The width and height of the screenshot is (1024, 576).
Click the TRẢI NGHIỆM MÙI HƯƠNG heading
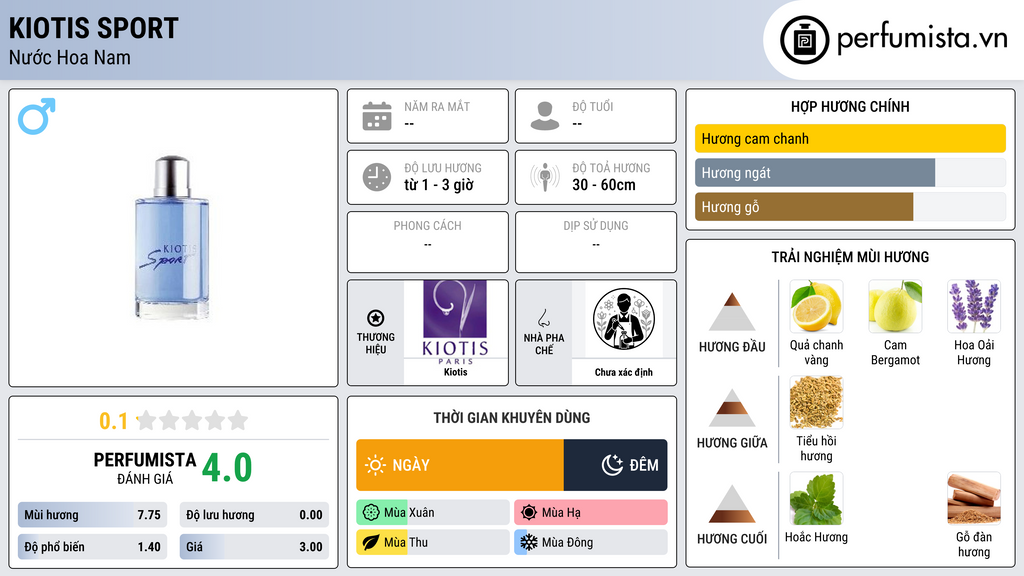pos(850,257)
